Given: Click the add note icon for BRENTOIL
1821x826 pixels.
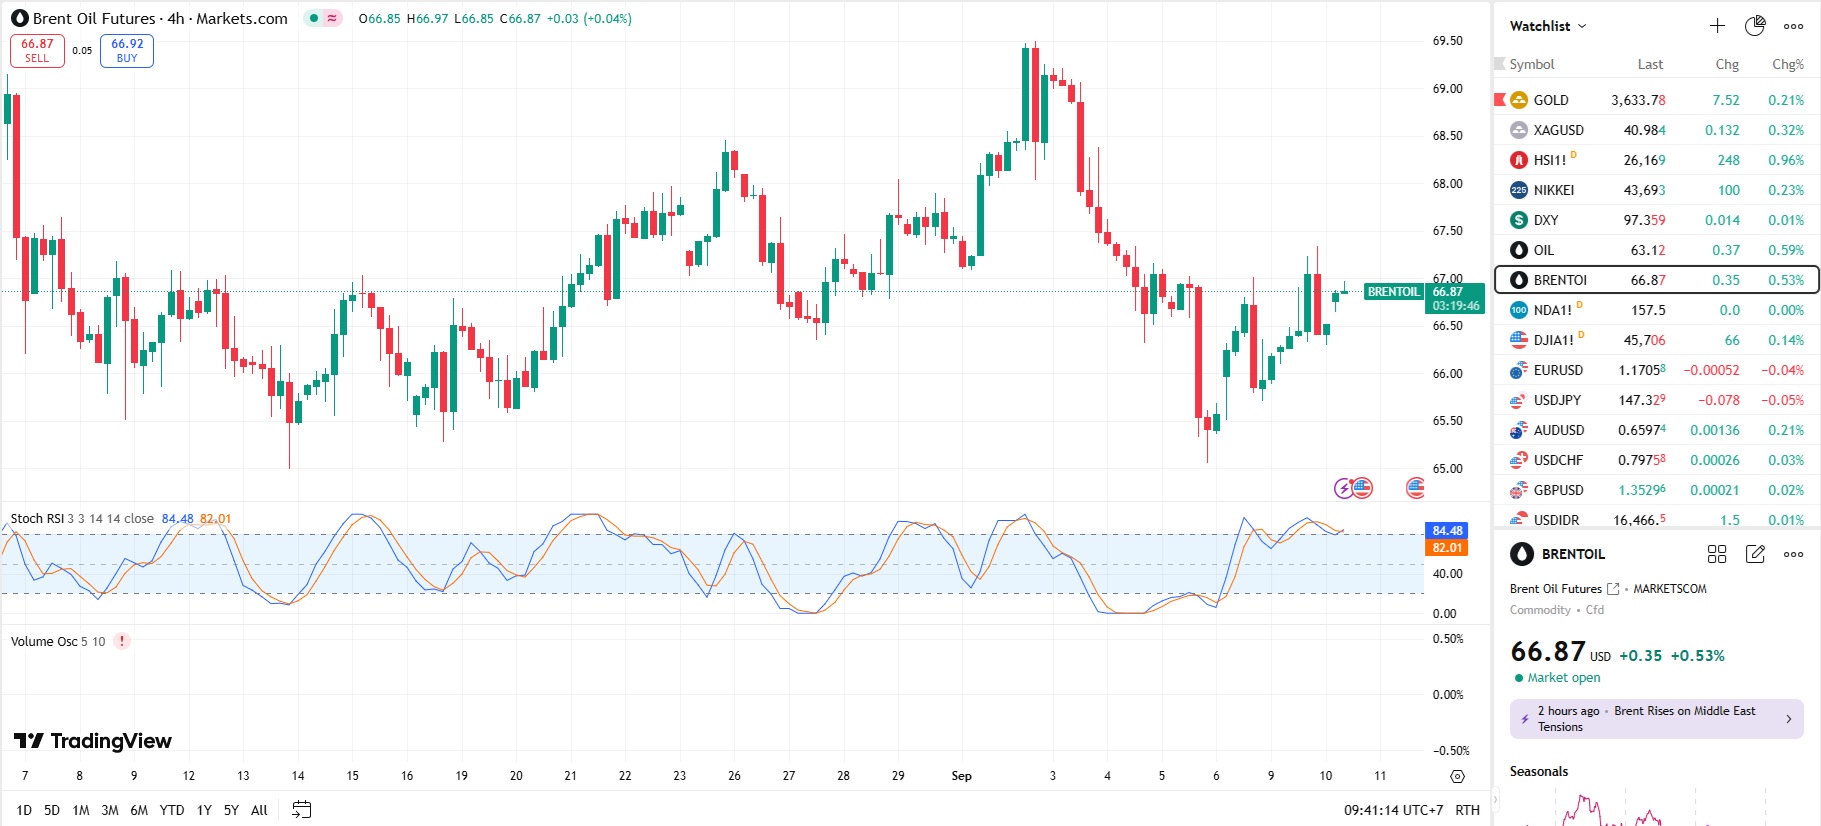Looking at the screenshot, I should pos(1755,554).
